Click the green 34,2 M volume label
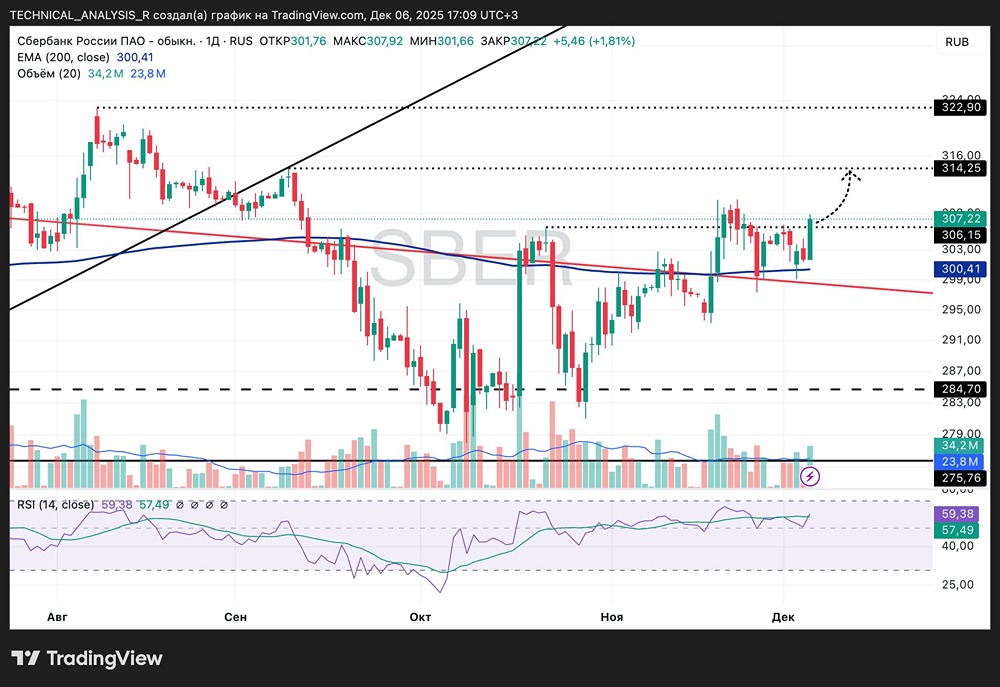 961,444
